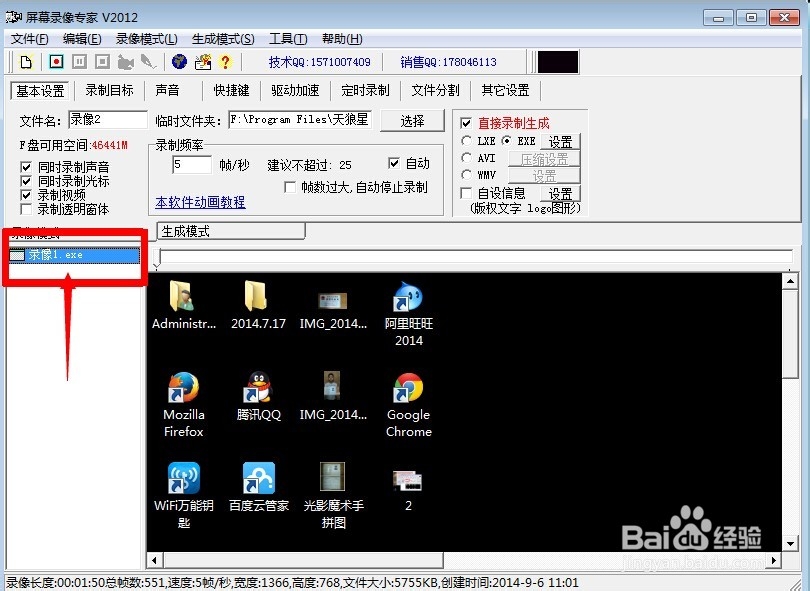Toggle 直接录制生成 checkbox

click(x=465, y=123)
